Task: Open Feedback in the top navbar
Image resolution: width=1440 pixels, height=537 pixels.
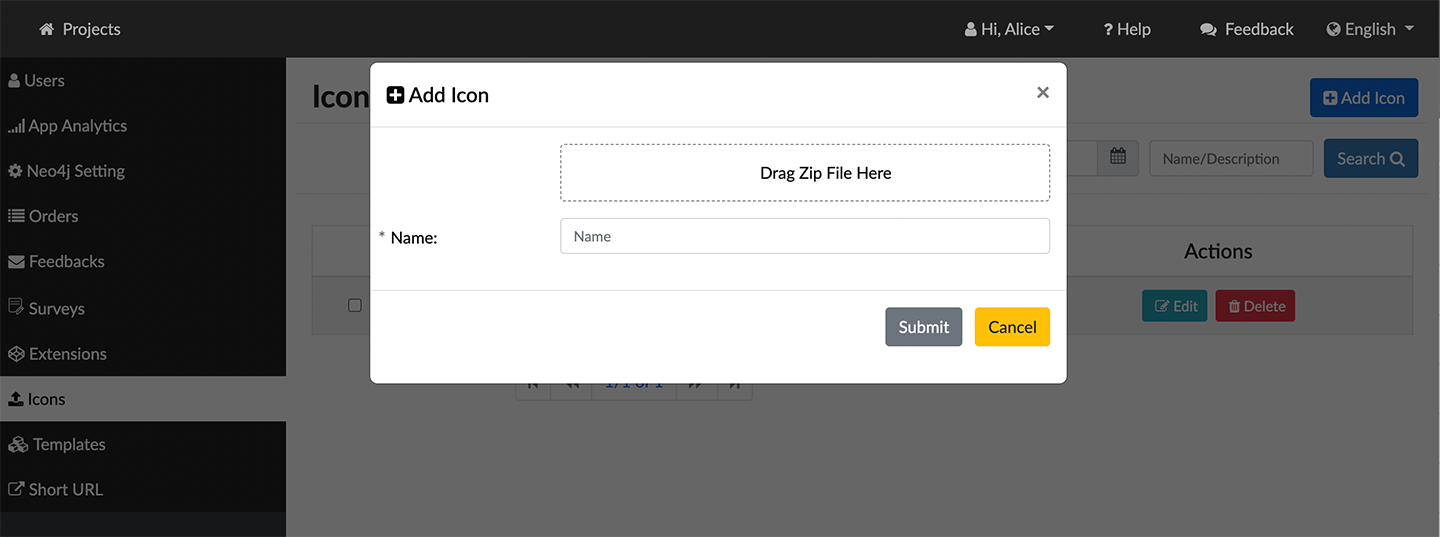Action: click(x=1247, y=29)
